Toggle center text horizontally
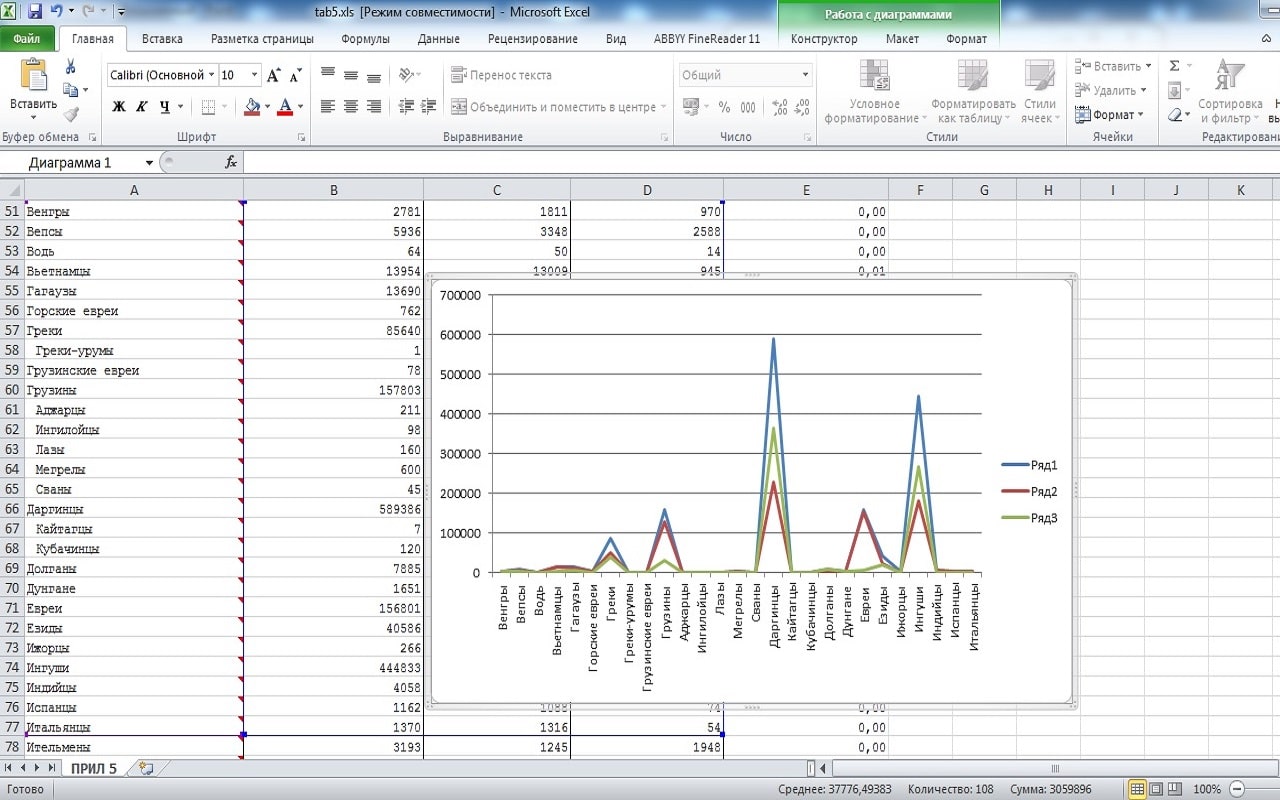Image resolution: width=1280 pixels, height=800 pixels. [x=351, y=107]
